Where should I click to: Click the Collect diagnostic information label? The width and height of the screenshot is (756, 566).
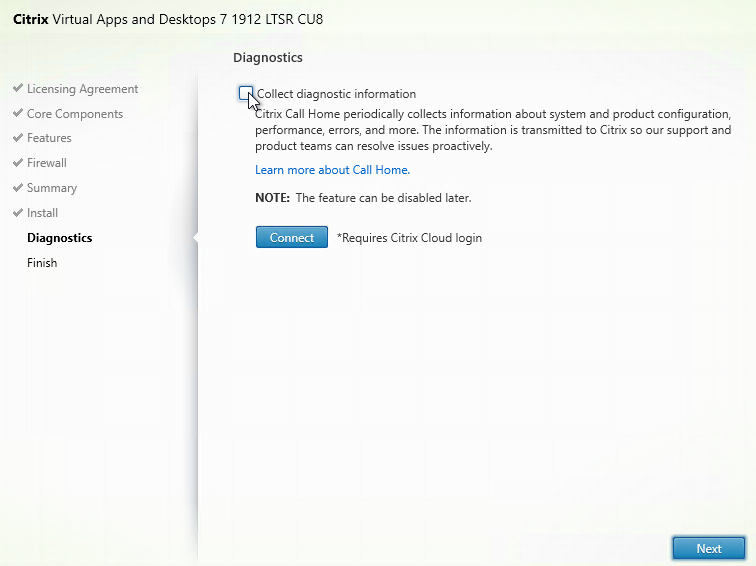click(x=337, y=94)
